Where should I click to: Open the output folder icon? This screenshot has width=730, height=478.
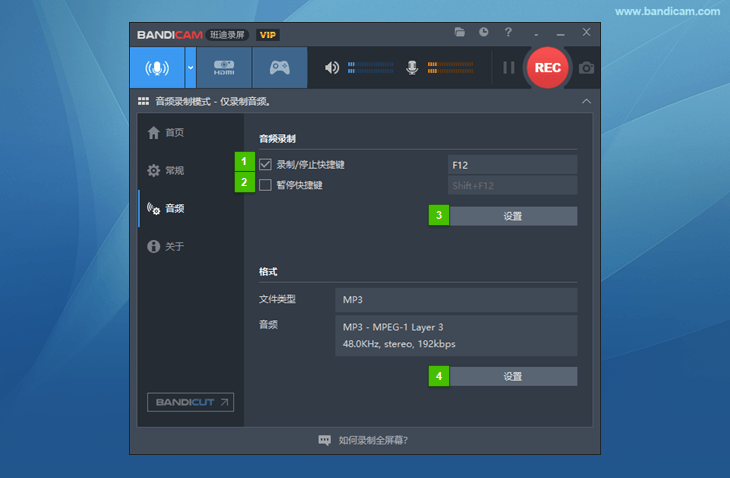pyautogui.click(x=460, y=32)
